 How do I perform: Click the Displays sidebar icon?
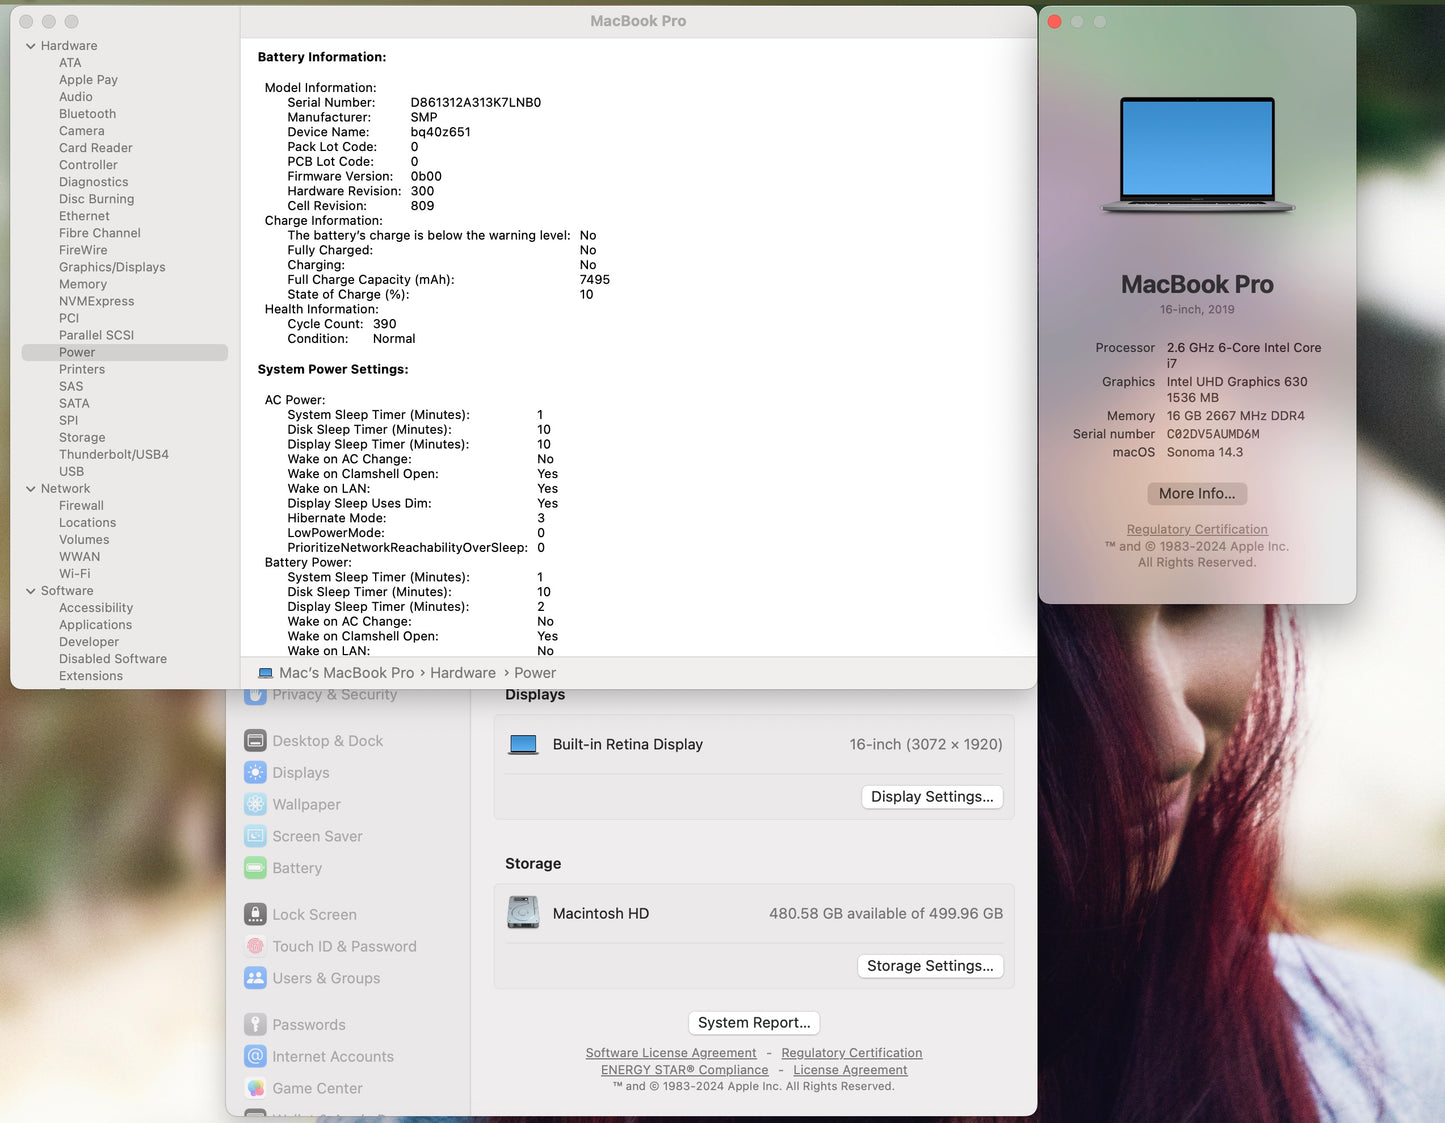[x=255, y=773]
